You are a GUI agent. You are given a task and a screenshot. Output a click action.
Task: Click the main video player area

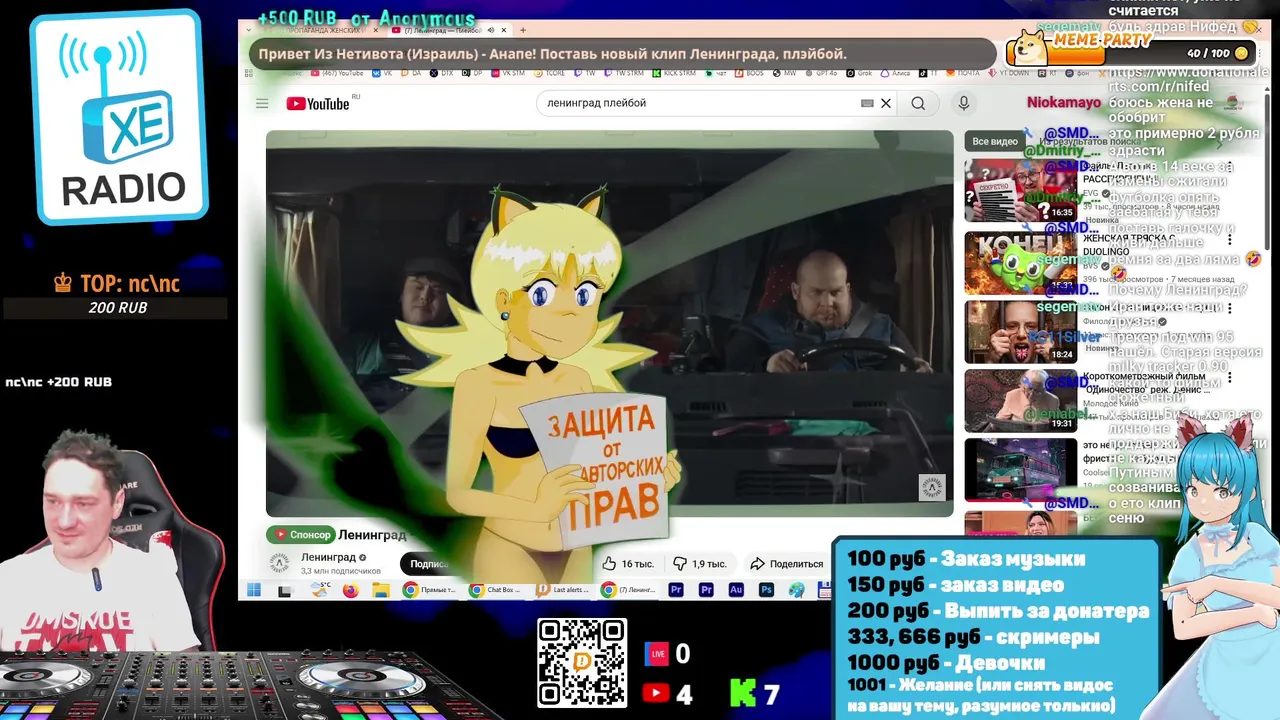coord(610,323)
